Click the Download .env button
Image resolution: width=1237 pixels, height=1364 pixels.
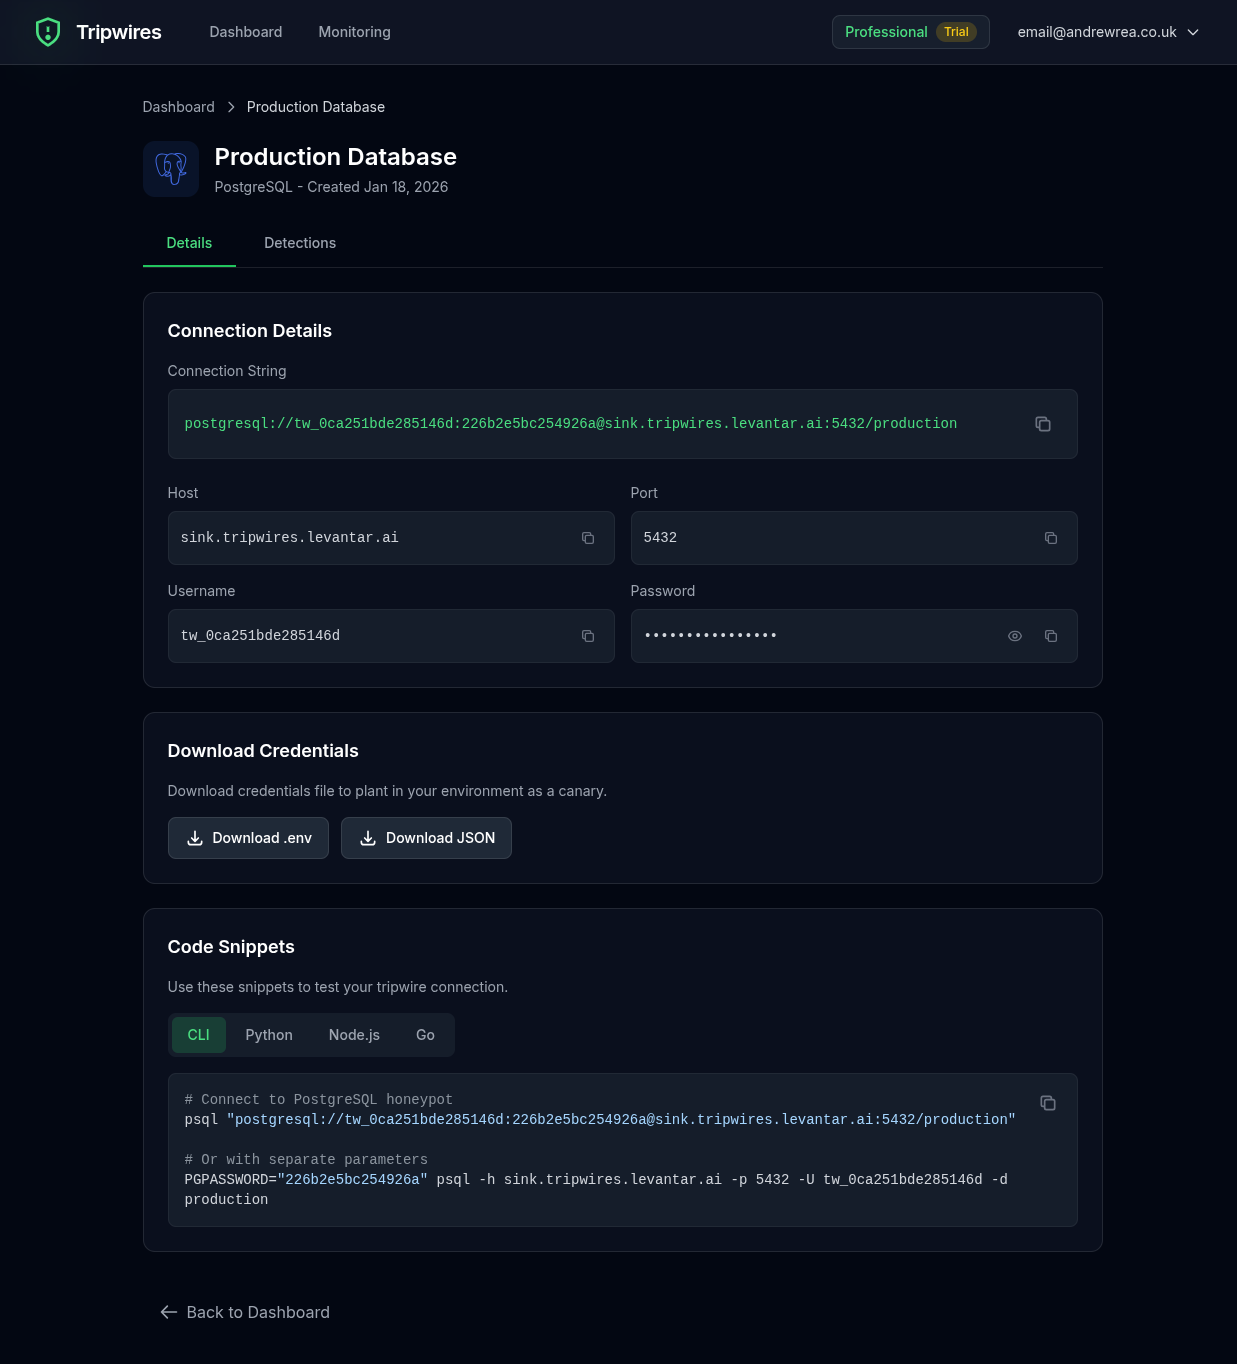click(248, 838)
